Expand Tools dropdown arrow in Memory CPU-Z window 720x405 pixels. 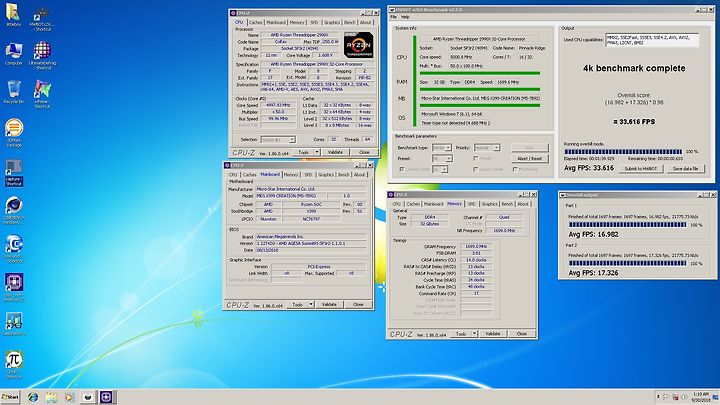[475, 334]
